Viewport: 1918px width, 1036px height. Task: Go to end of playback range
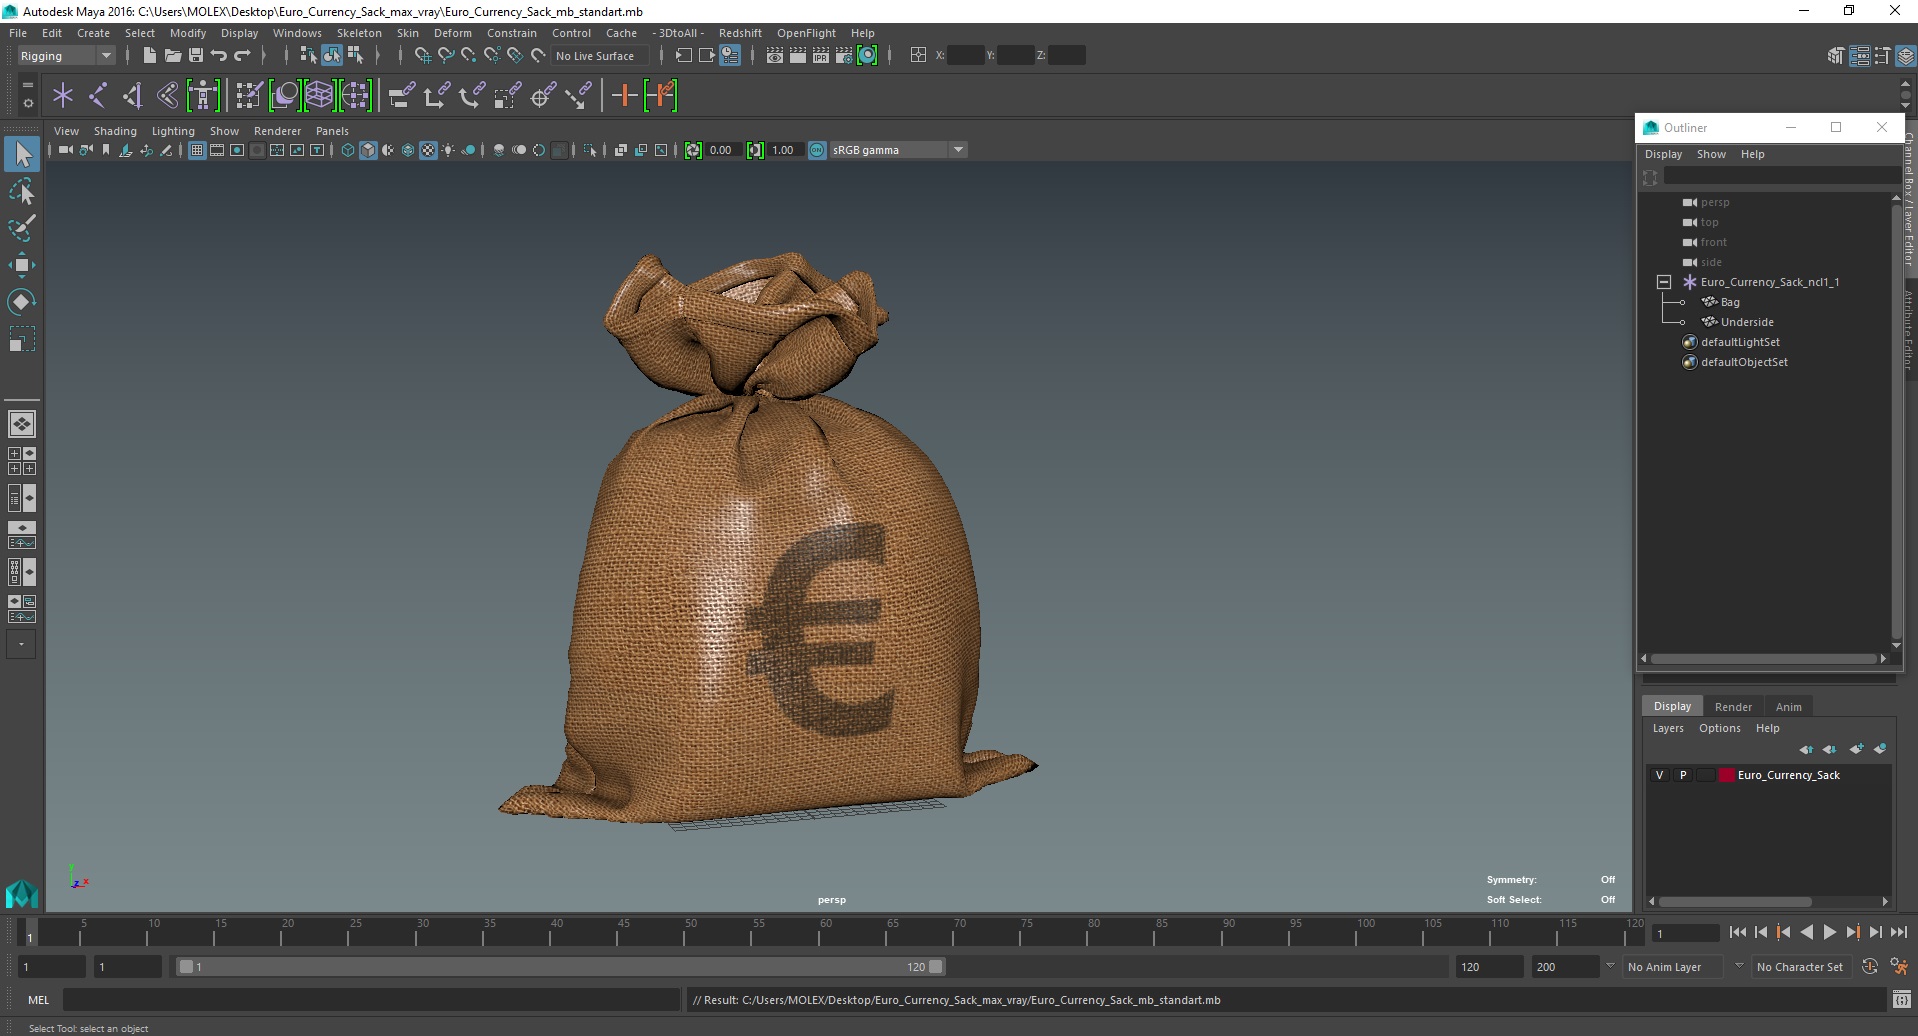[x=1899, y=932]
